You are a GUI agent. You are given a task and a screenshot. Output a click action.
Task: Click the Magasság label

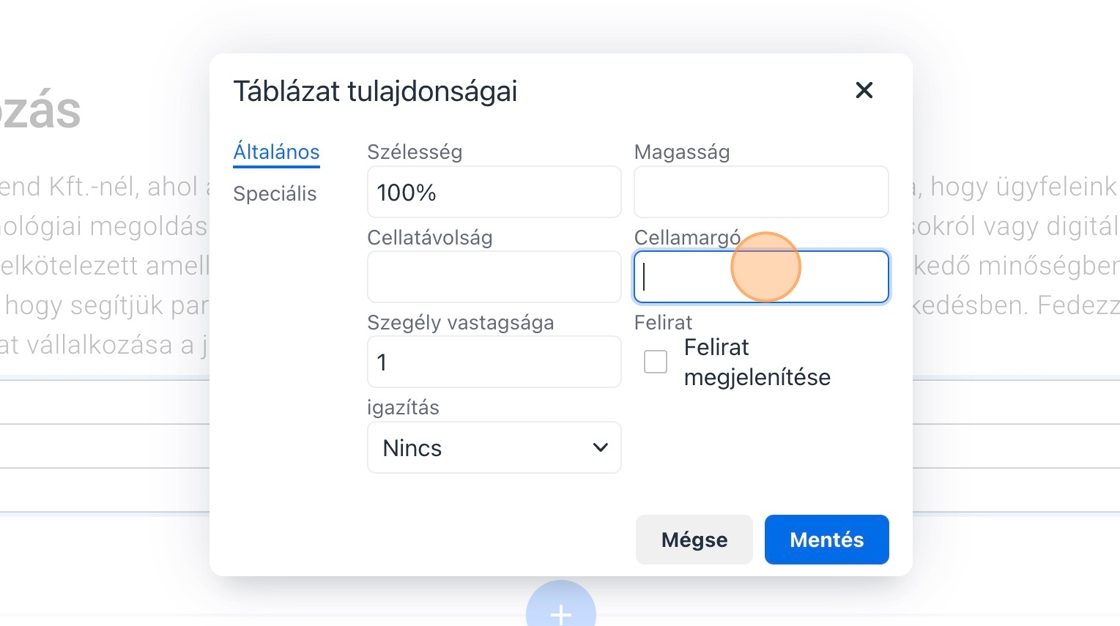coord(682,152)
